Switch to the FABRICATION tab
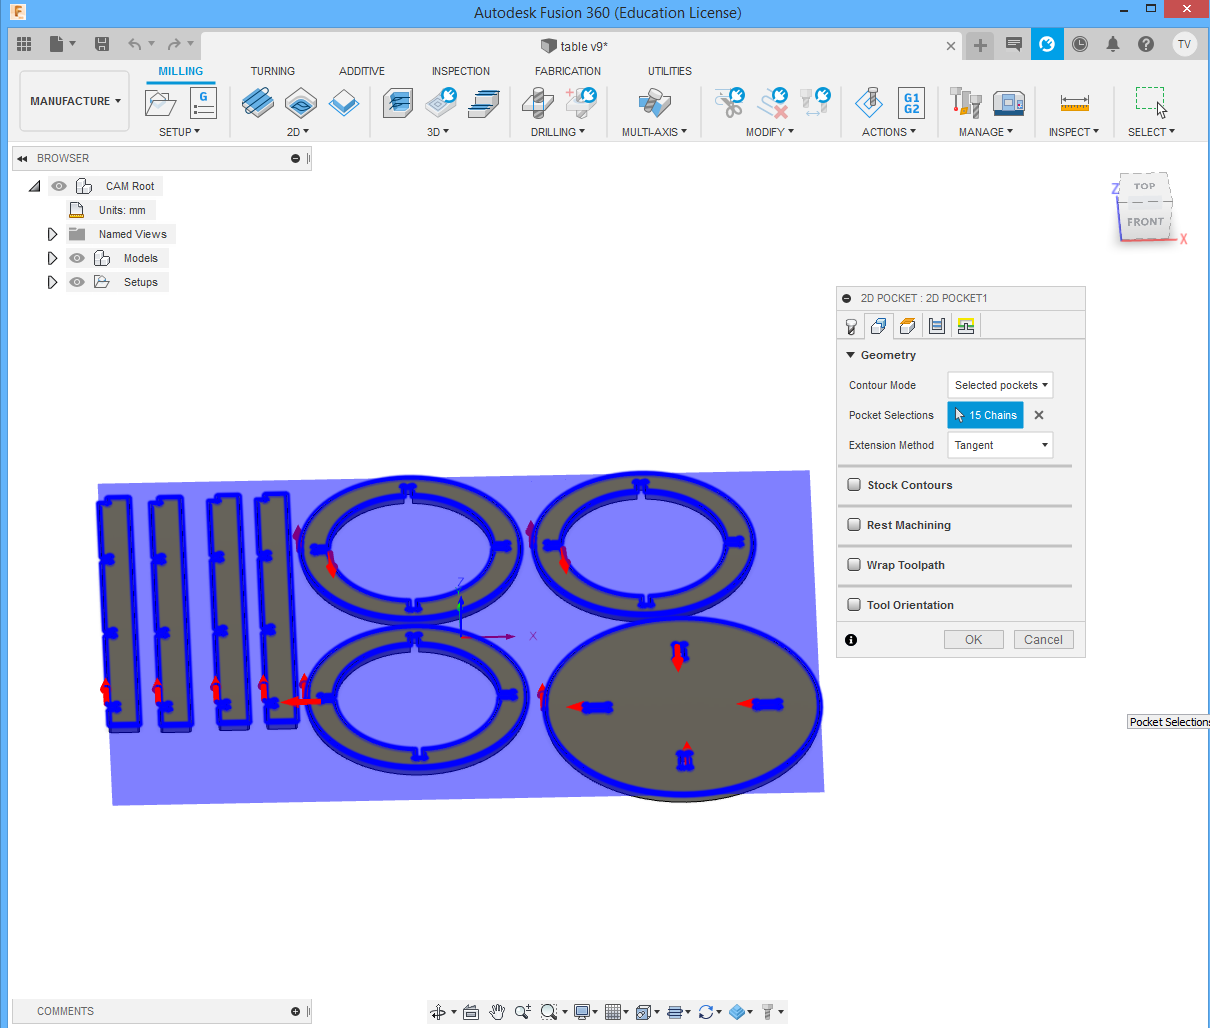1210x1028 pixels. (x=568, y=71)
